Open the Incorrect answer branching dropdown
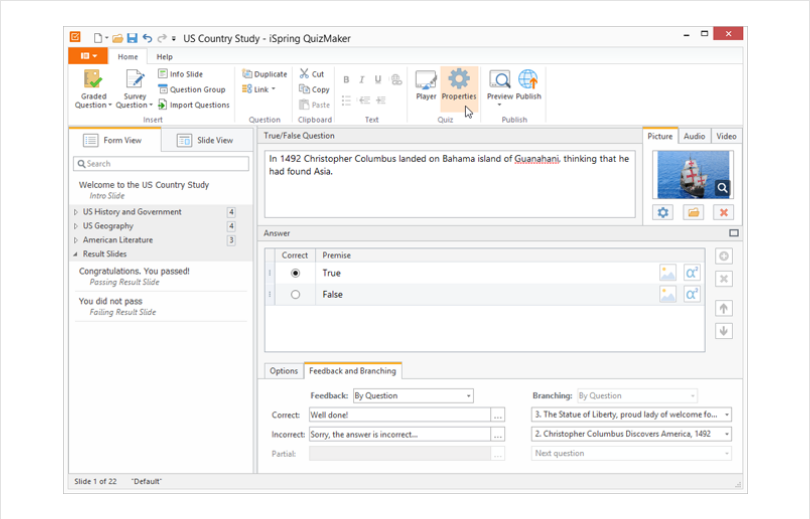This screenshot has width=810, height=519. 631,434
